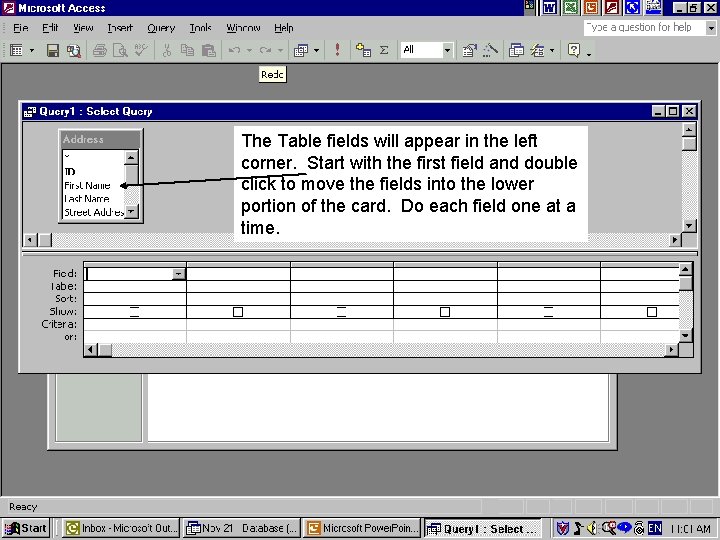This screenshot has width=720, height=540.
Task: Open the help question box dropdown arrow
Action: tap(711, 28)
